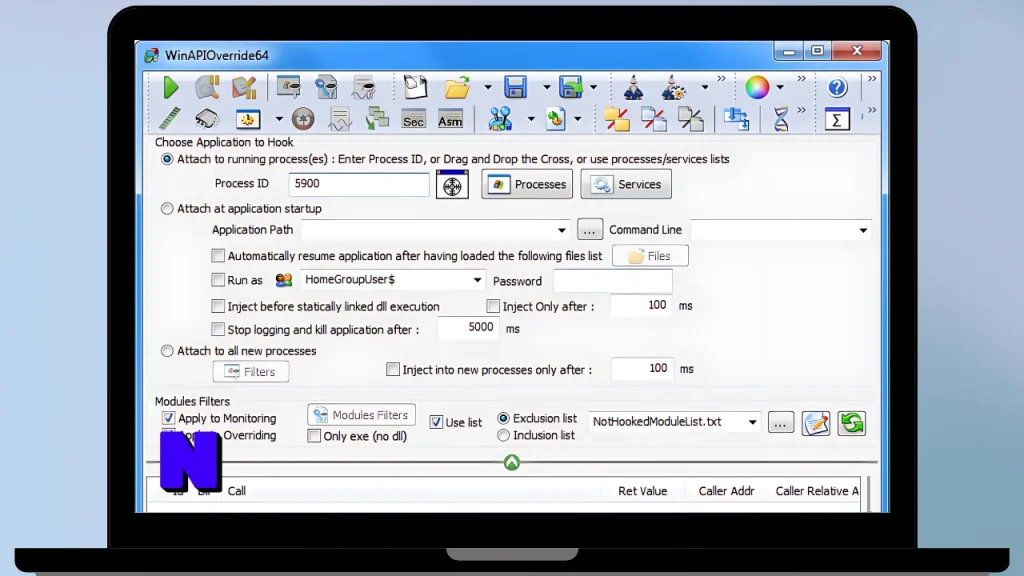The height and width of the screenshot is (576, 1024).
Task: Click the Asm toolbar icon
Action: tap(450, 120)
